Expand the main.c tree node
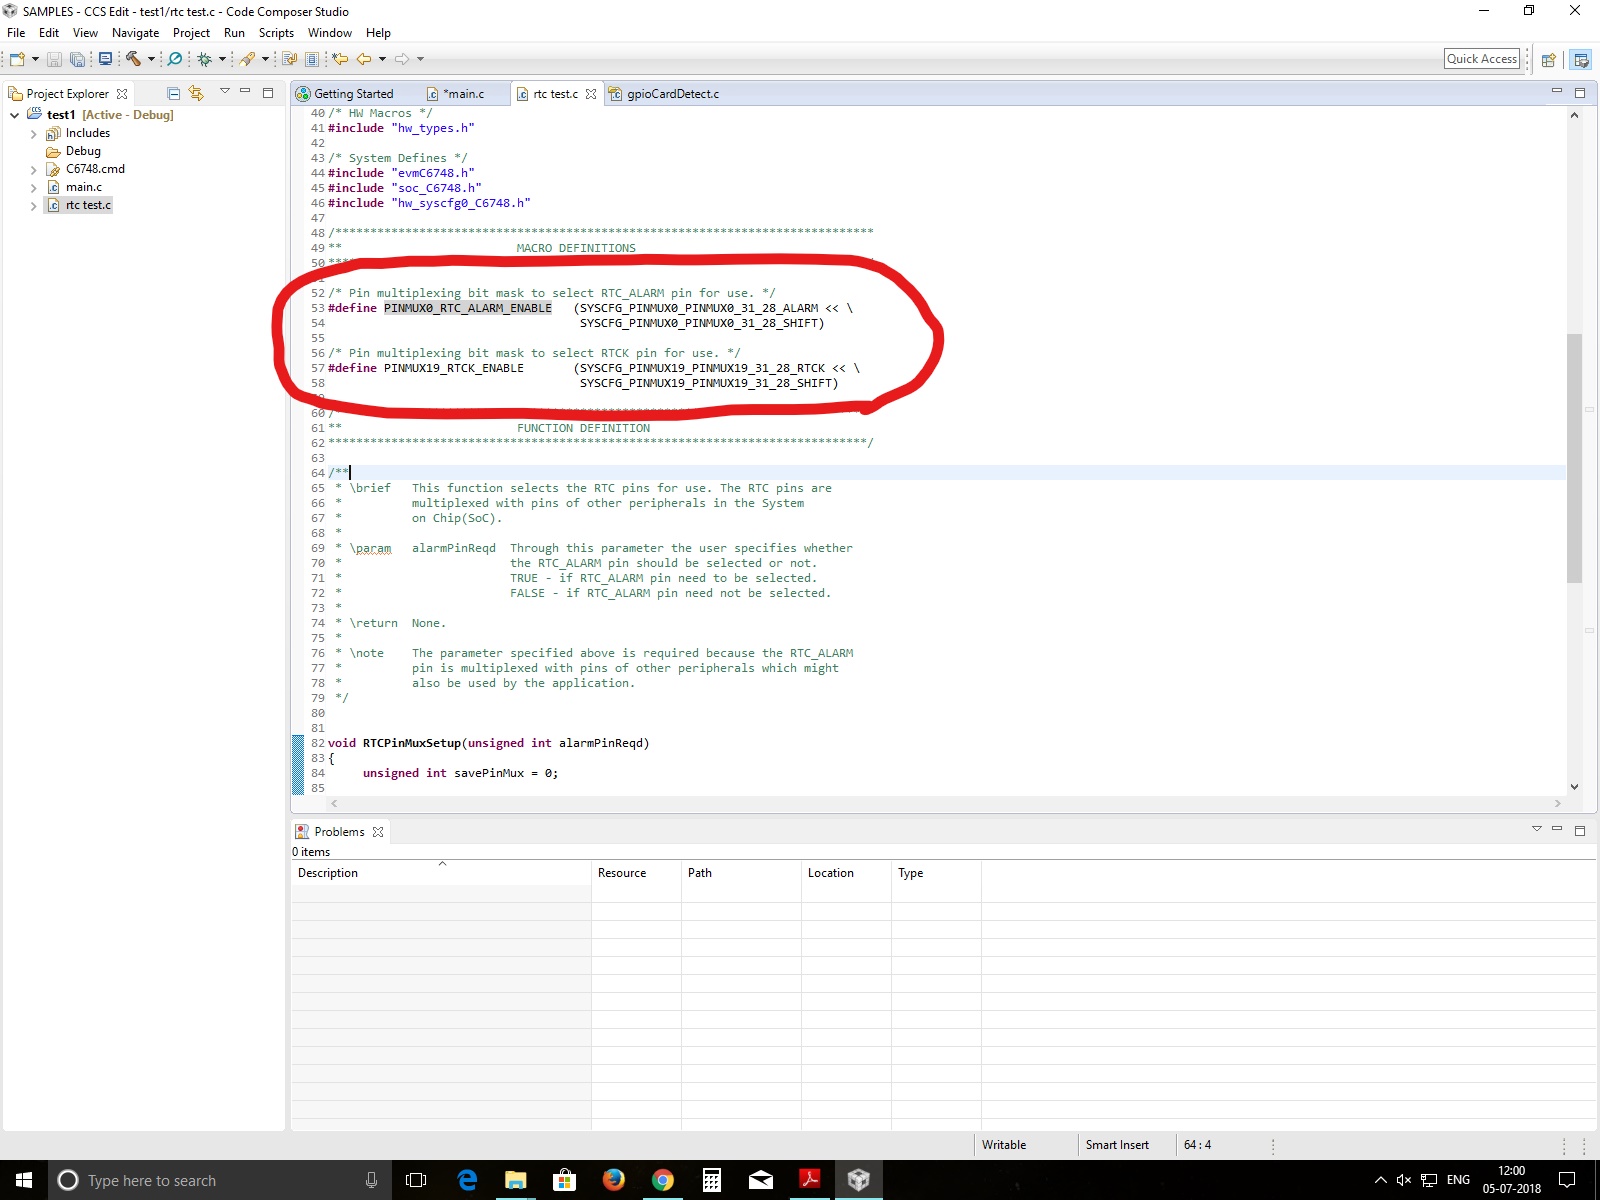Screen dimensions: 1600x1200 (x=33, y=188)
